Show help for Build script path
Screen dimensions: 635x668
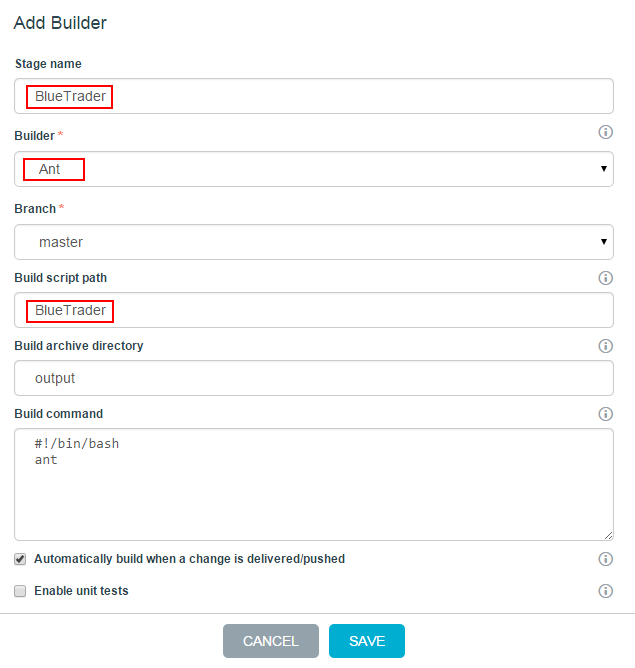pyautogui.click(x=605, y=278)
